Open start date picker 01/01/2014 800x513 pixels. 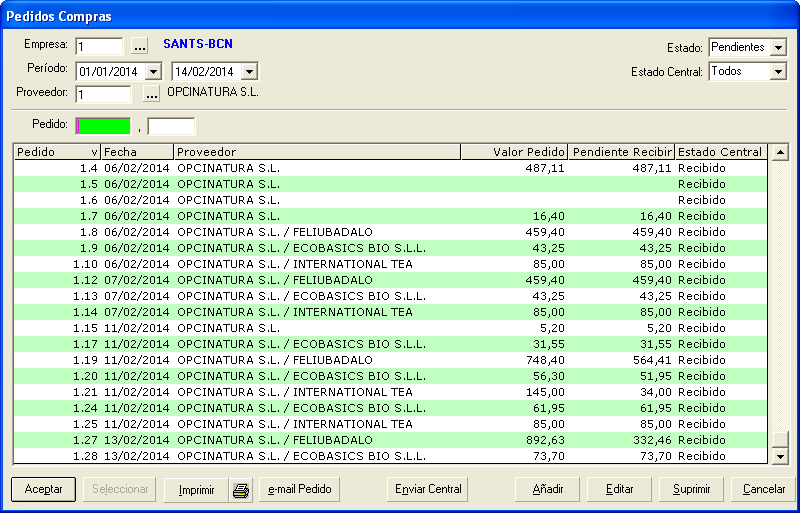(x=153, y=71)
